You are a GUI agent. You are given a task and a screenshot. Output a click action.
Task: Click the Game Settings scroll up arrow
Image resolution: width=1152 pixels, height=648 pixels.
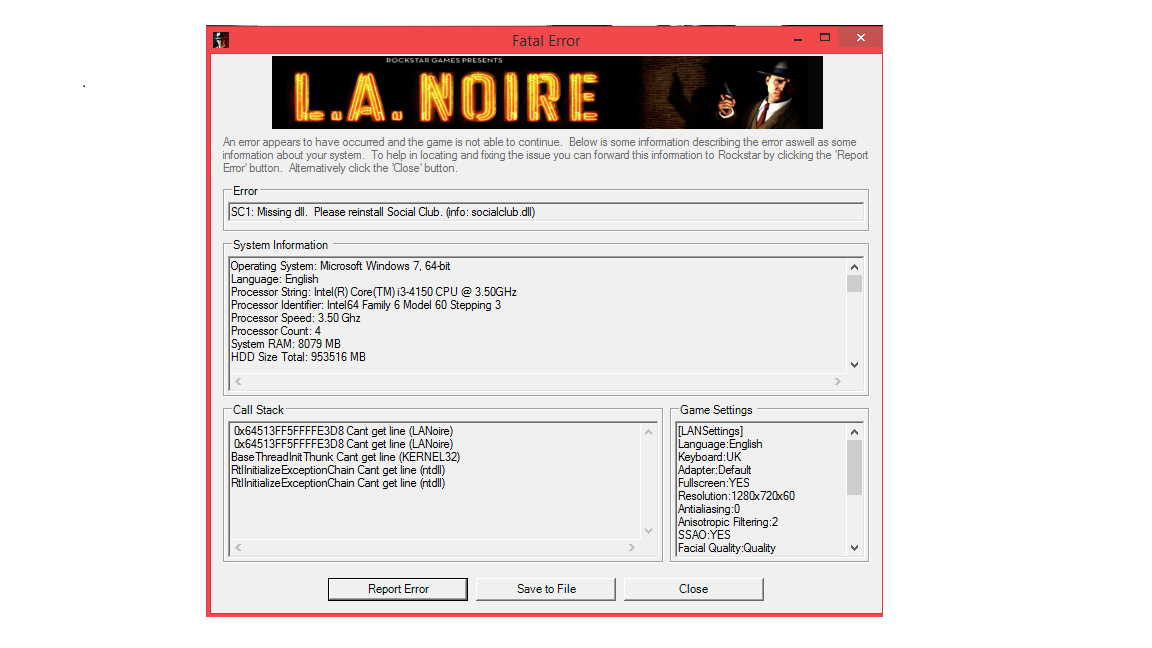point(854,432)
